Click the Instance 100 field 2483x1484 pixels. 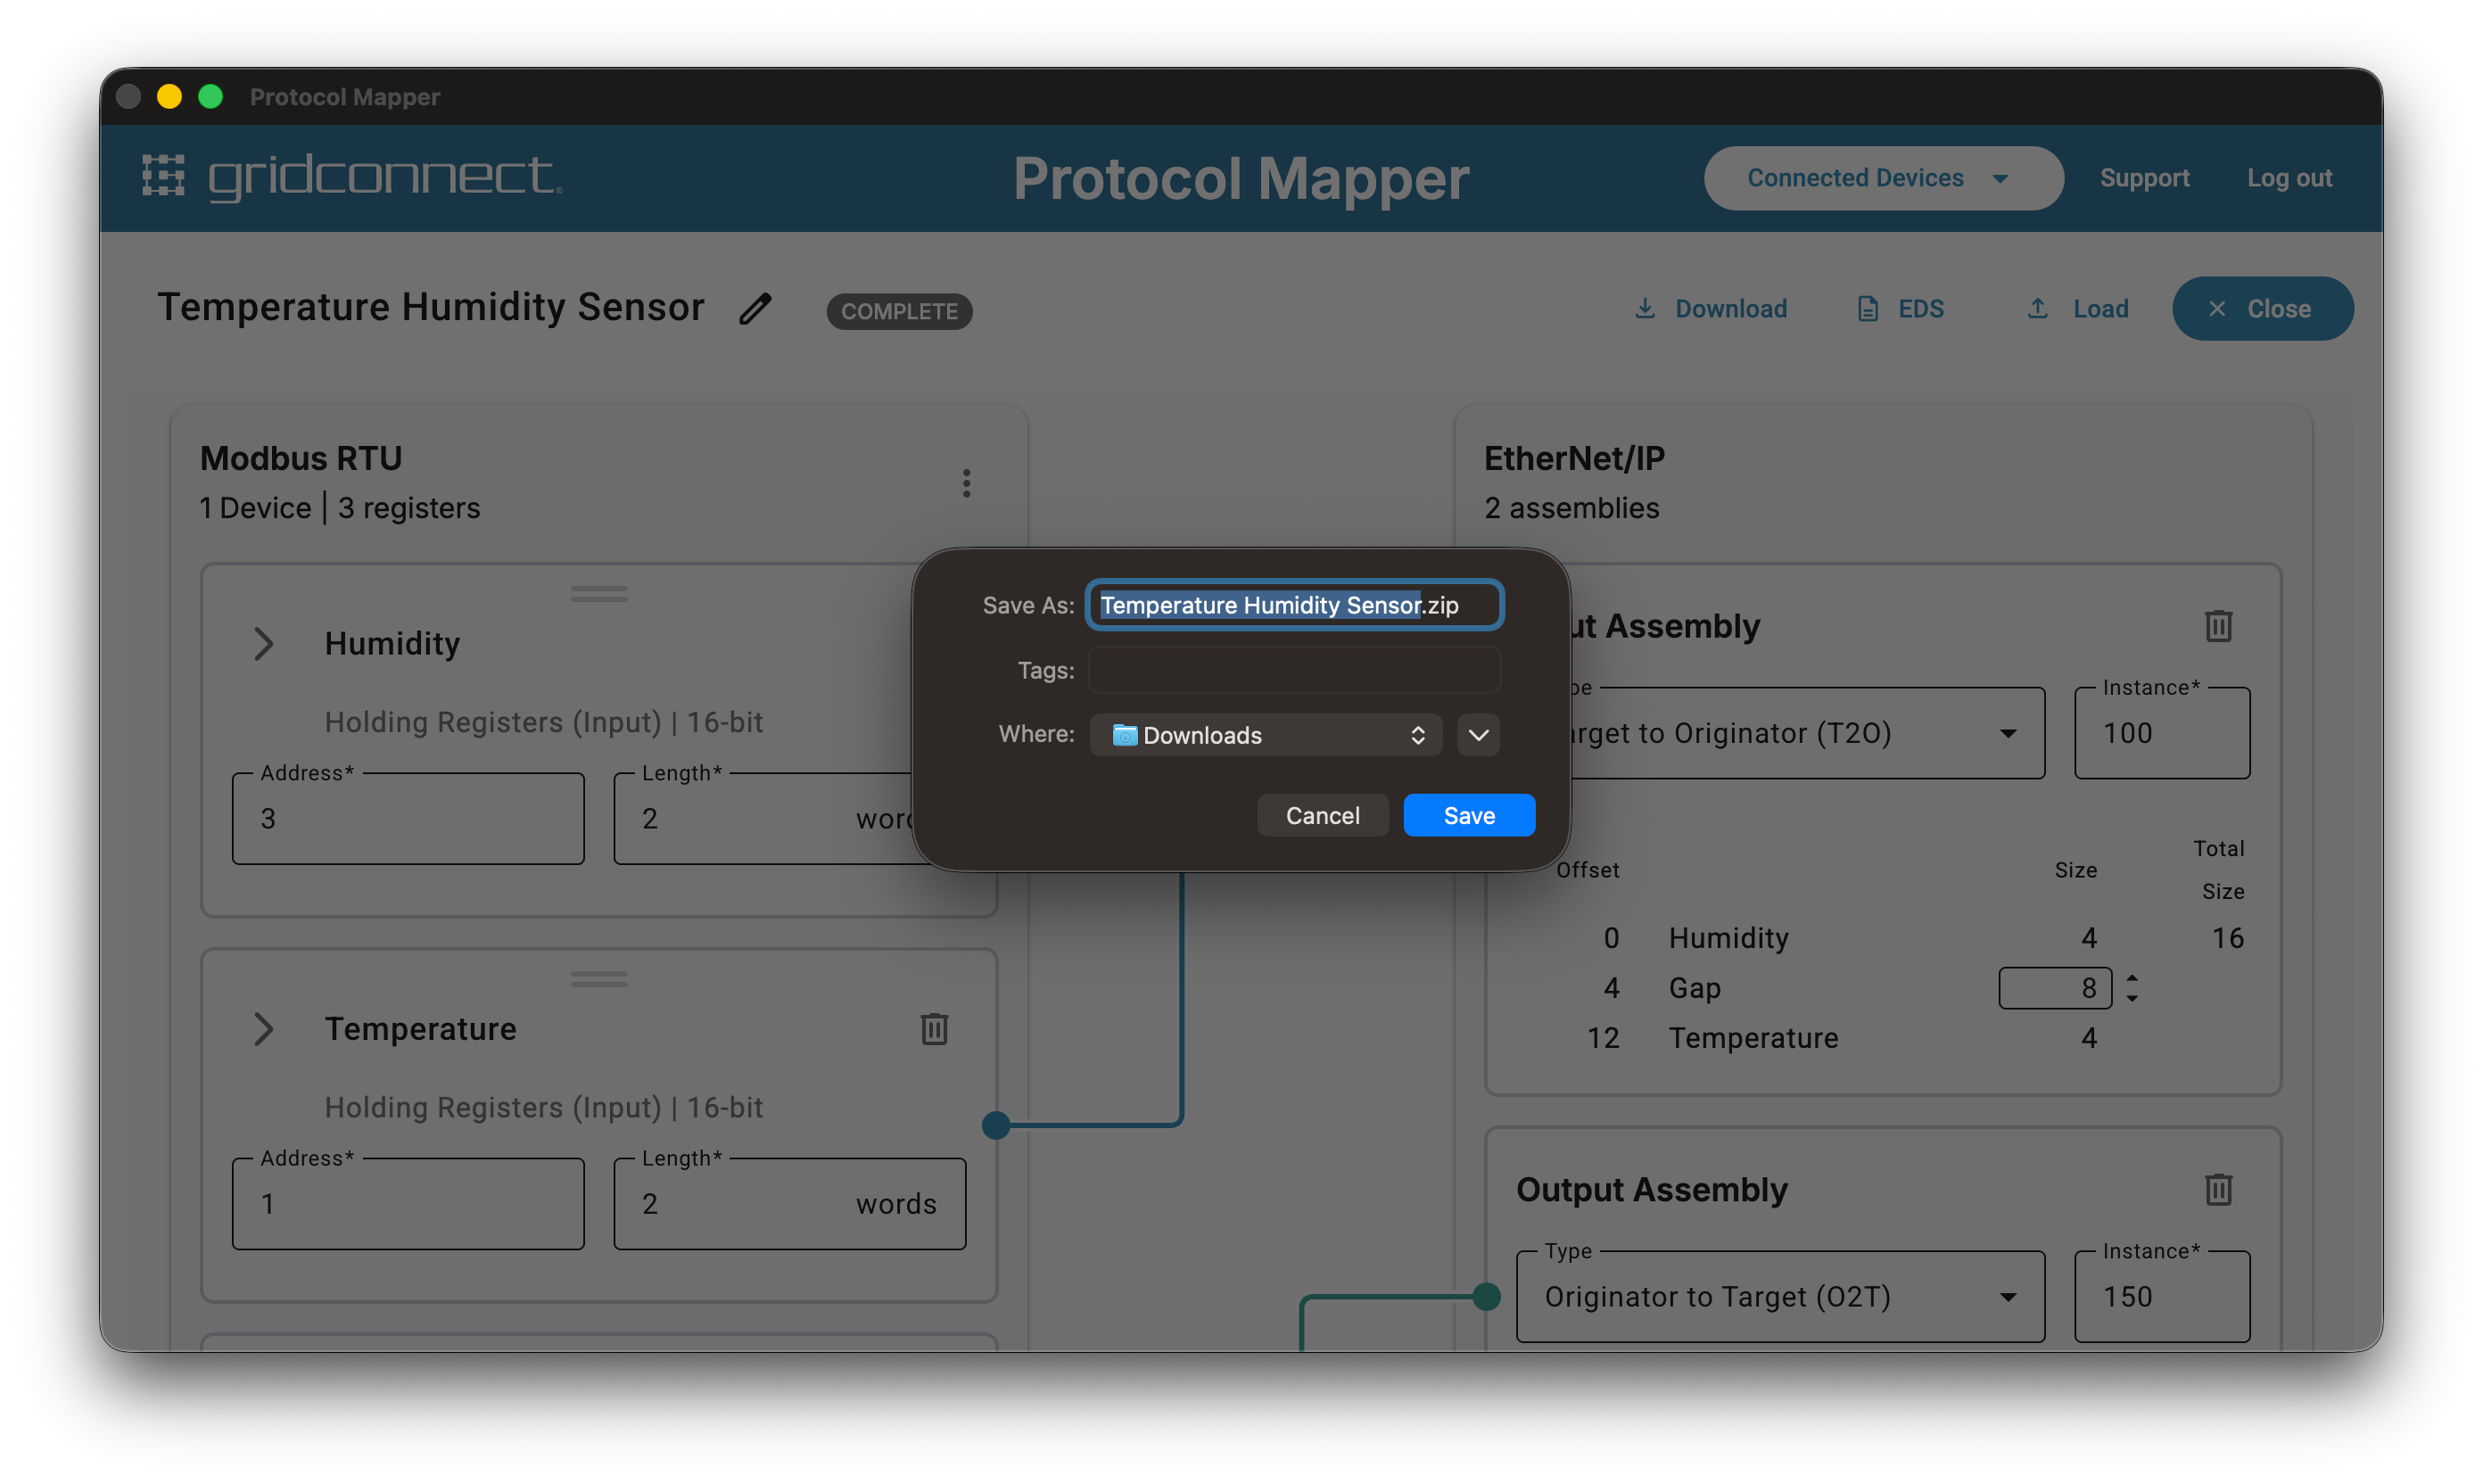coord(2162,733)
